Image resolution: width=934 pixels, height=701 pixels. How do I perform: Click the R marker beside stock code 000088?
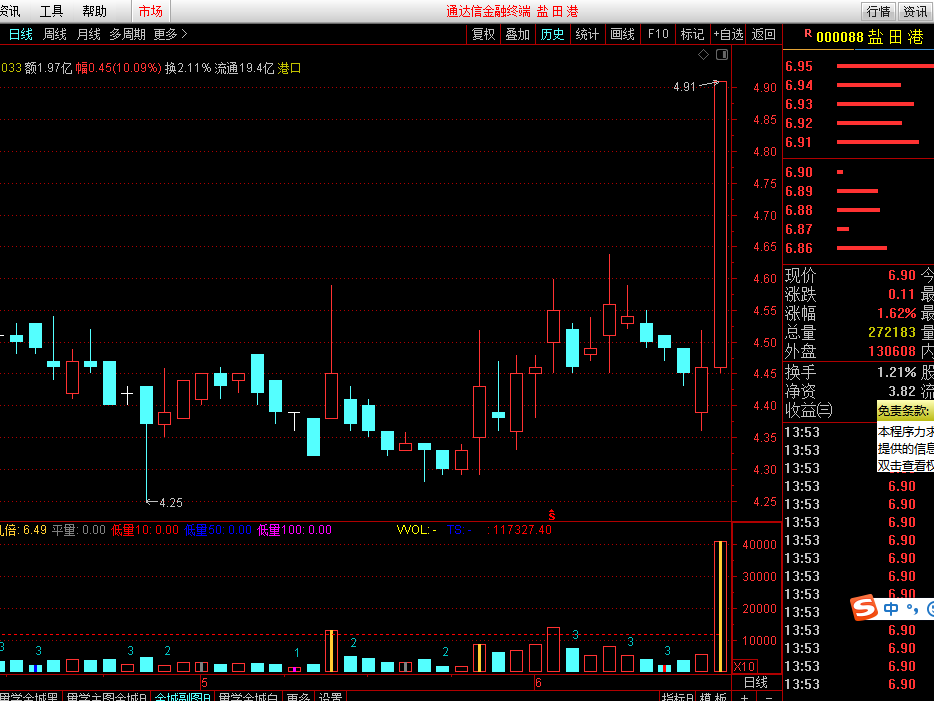point(808,34)
